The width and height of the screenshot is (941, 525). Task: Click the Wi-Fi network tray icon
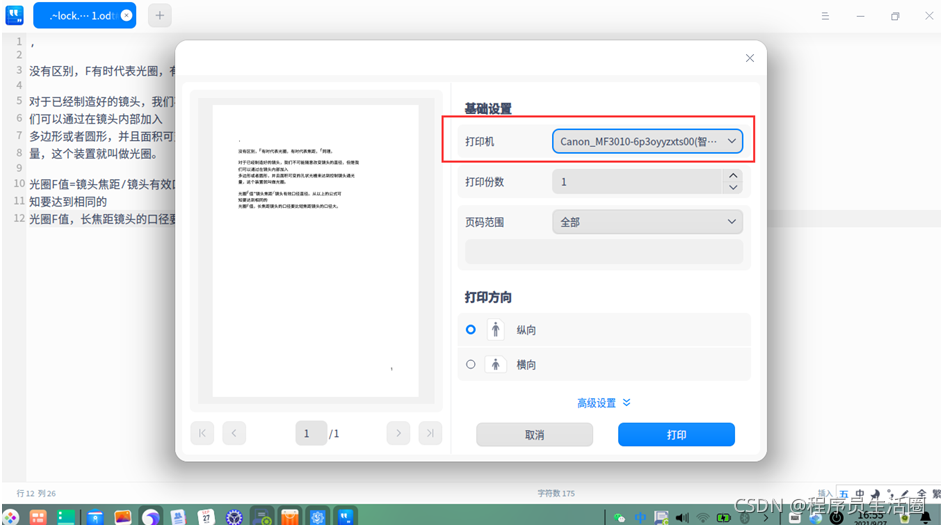point(703,517)
